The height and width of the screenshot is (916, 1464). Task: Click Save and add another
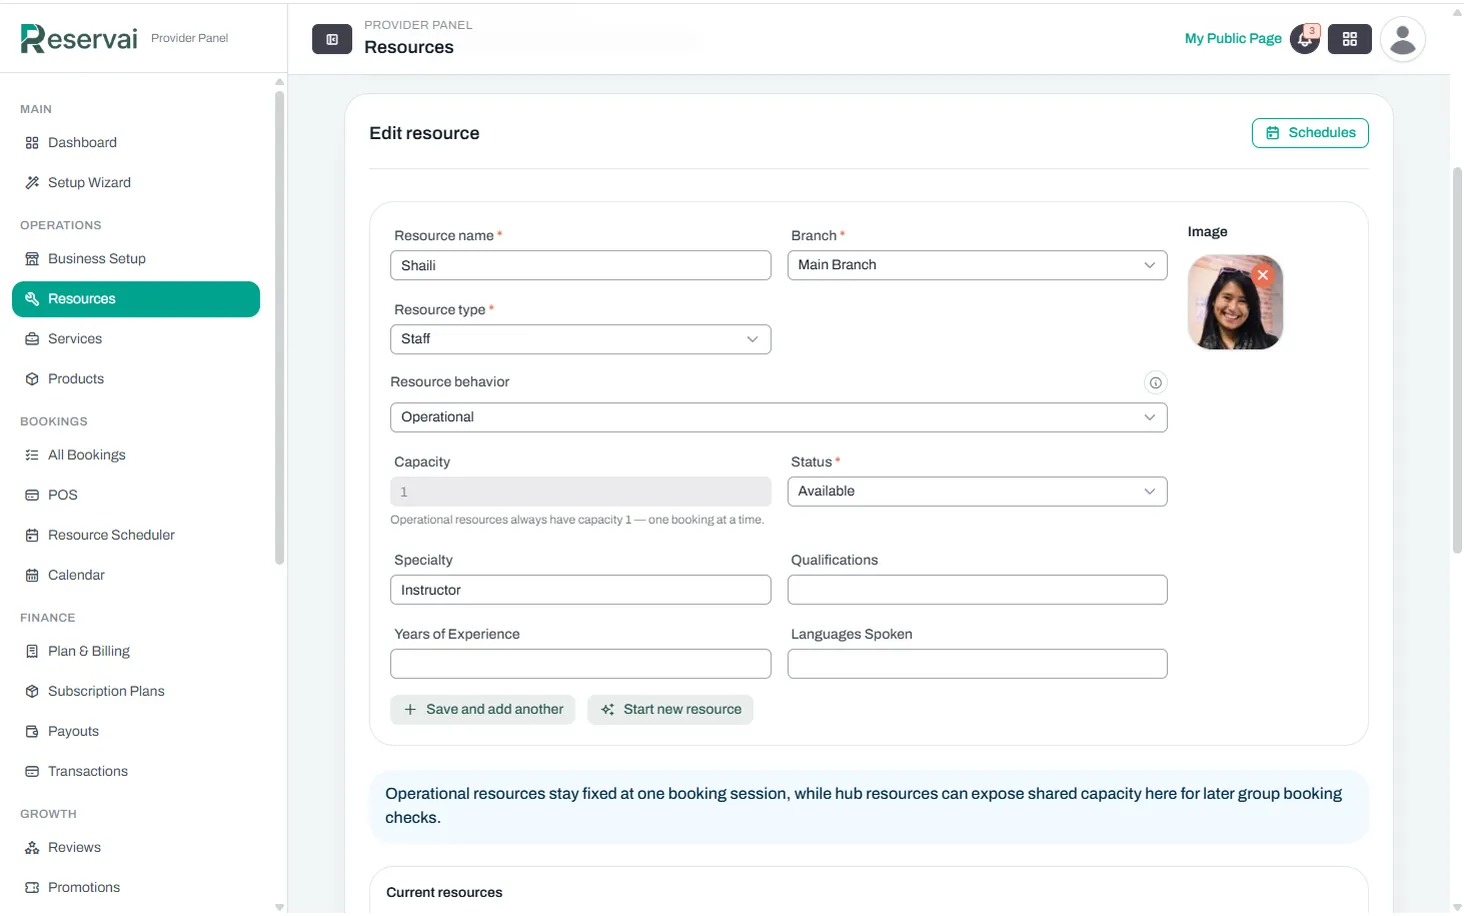(x=482, y=710)
